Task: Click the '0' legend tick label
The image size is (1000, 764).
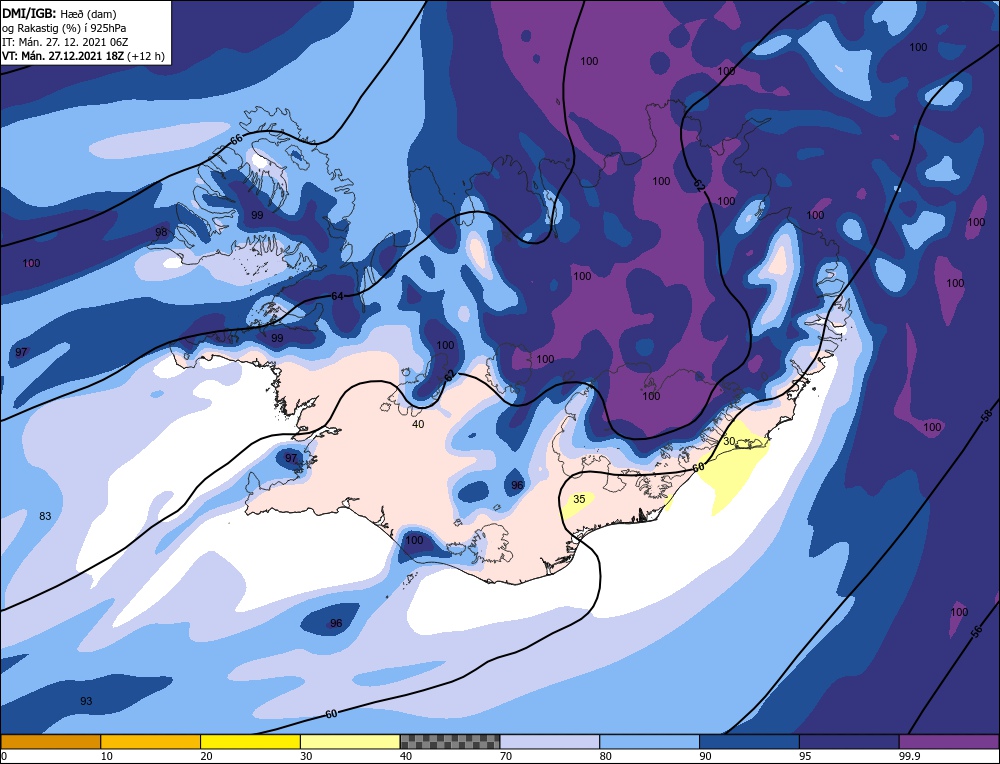Action: pyautogui.click(x=4, y=756)
